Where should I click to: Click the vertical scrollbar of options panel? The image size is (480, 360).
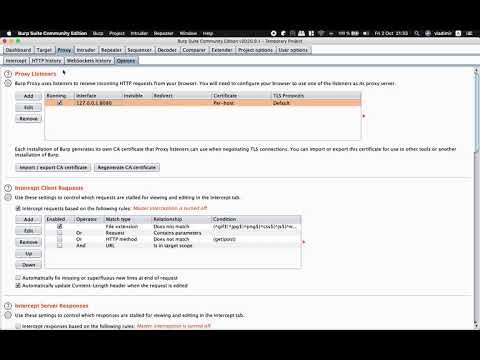coord(477,113)
